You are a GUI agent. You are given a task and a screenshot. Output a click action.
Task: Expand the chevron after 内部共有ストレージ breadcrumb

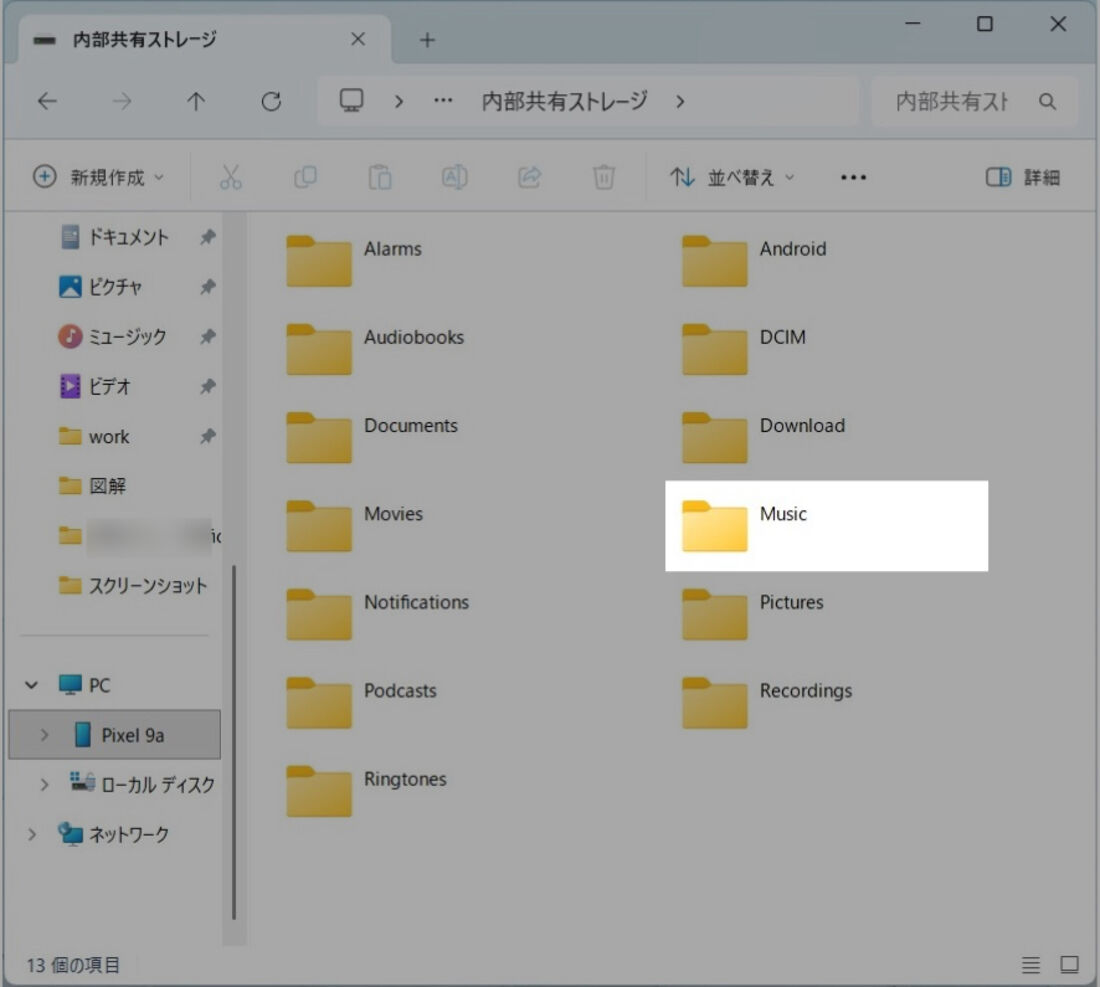point(680,102)
